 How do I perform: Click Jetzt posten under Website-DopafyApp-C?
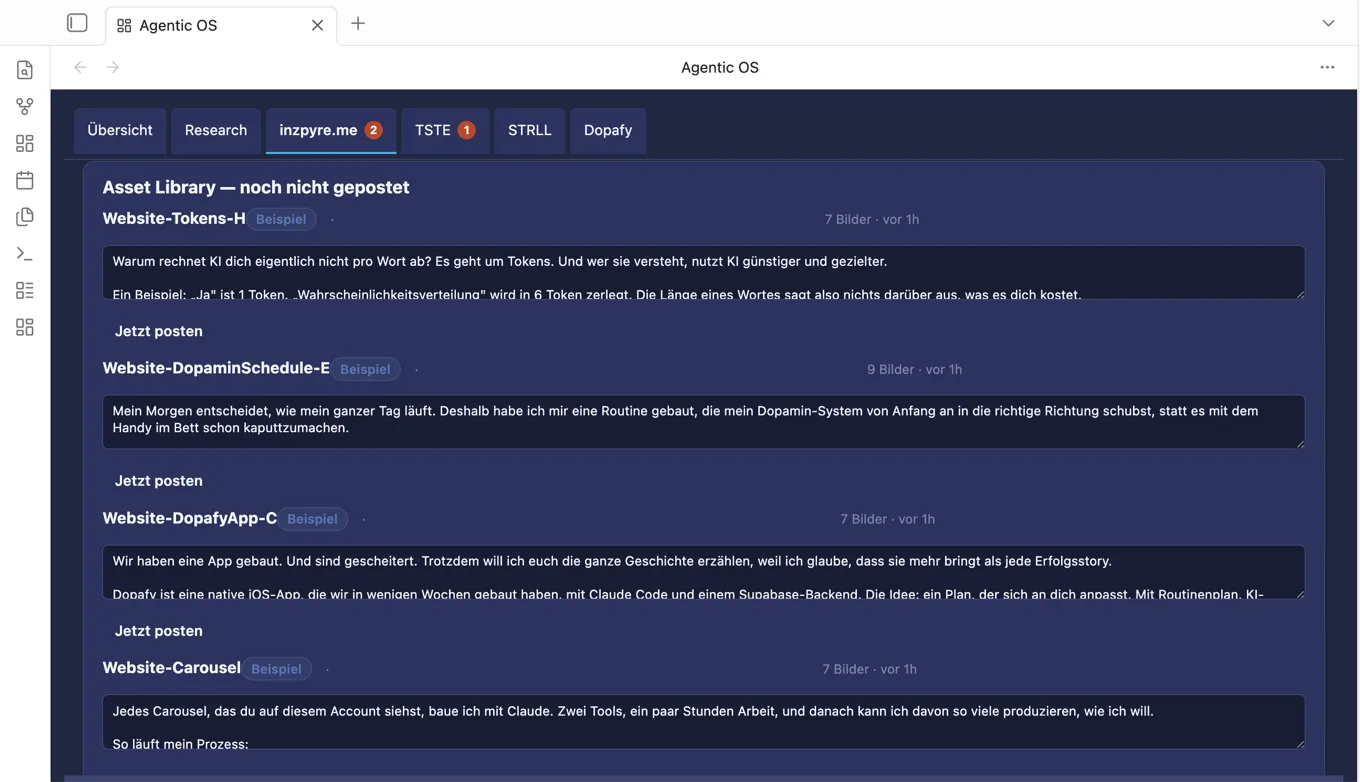tap(159, 631)
